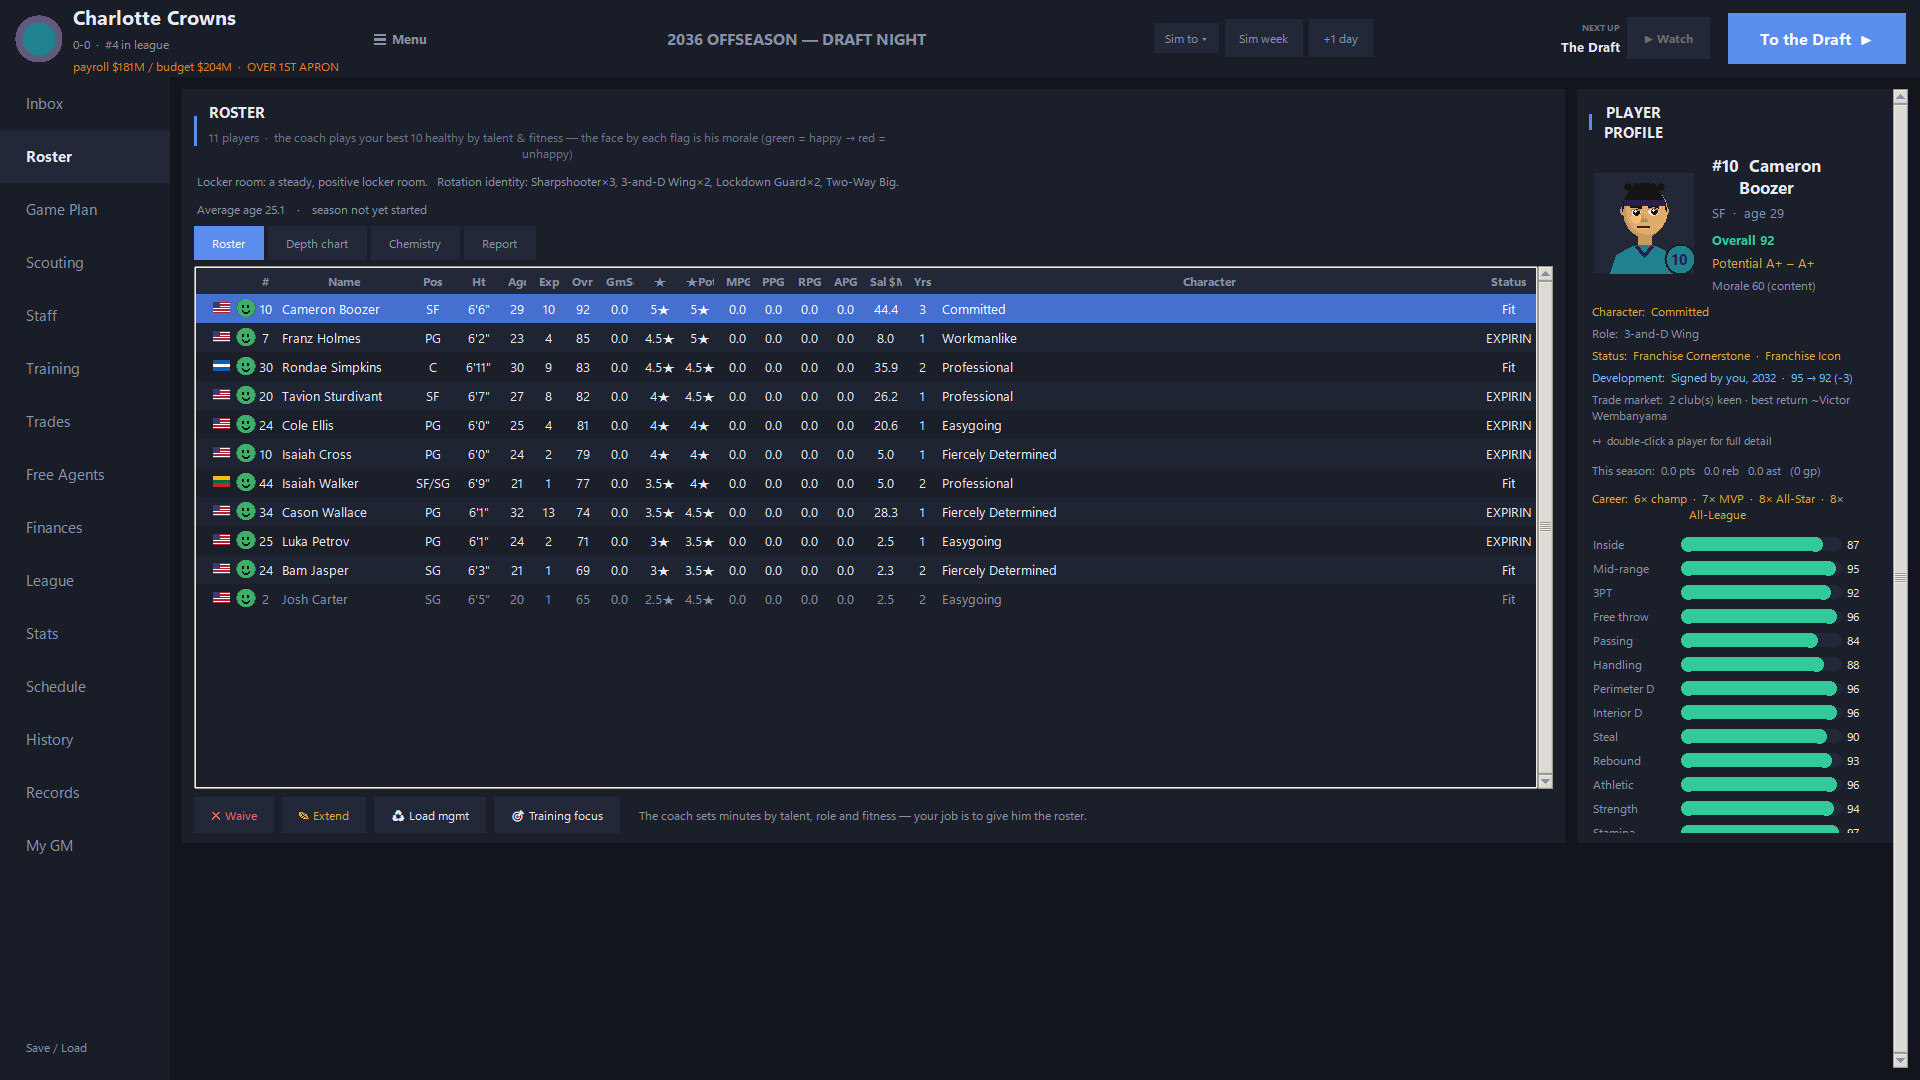Click Tavion Sturdivant's flag icon

[222, 396]
